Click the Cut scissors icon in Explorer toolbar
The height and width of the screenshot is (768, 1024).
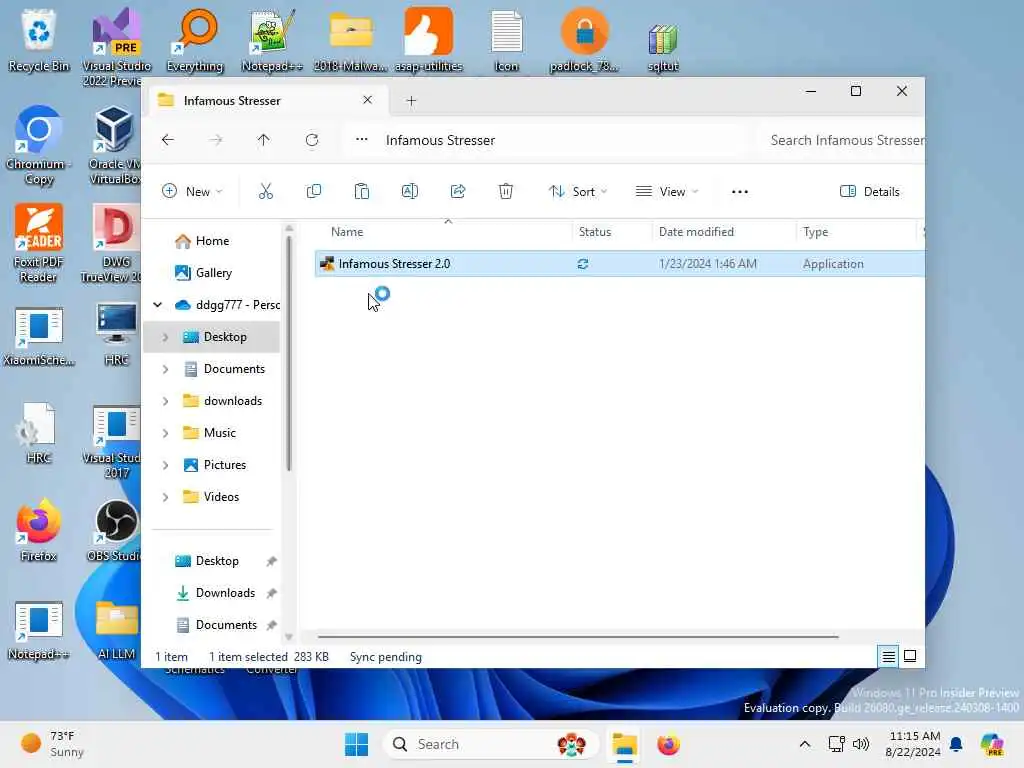coord(265,191)
